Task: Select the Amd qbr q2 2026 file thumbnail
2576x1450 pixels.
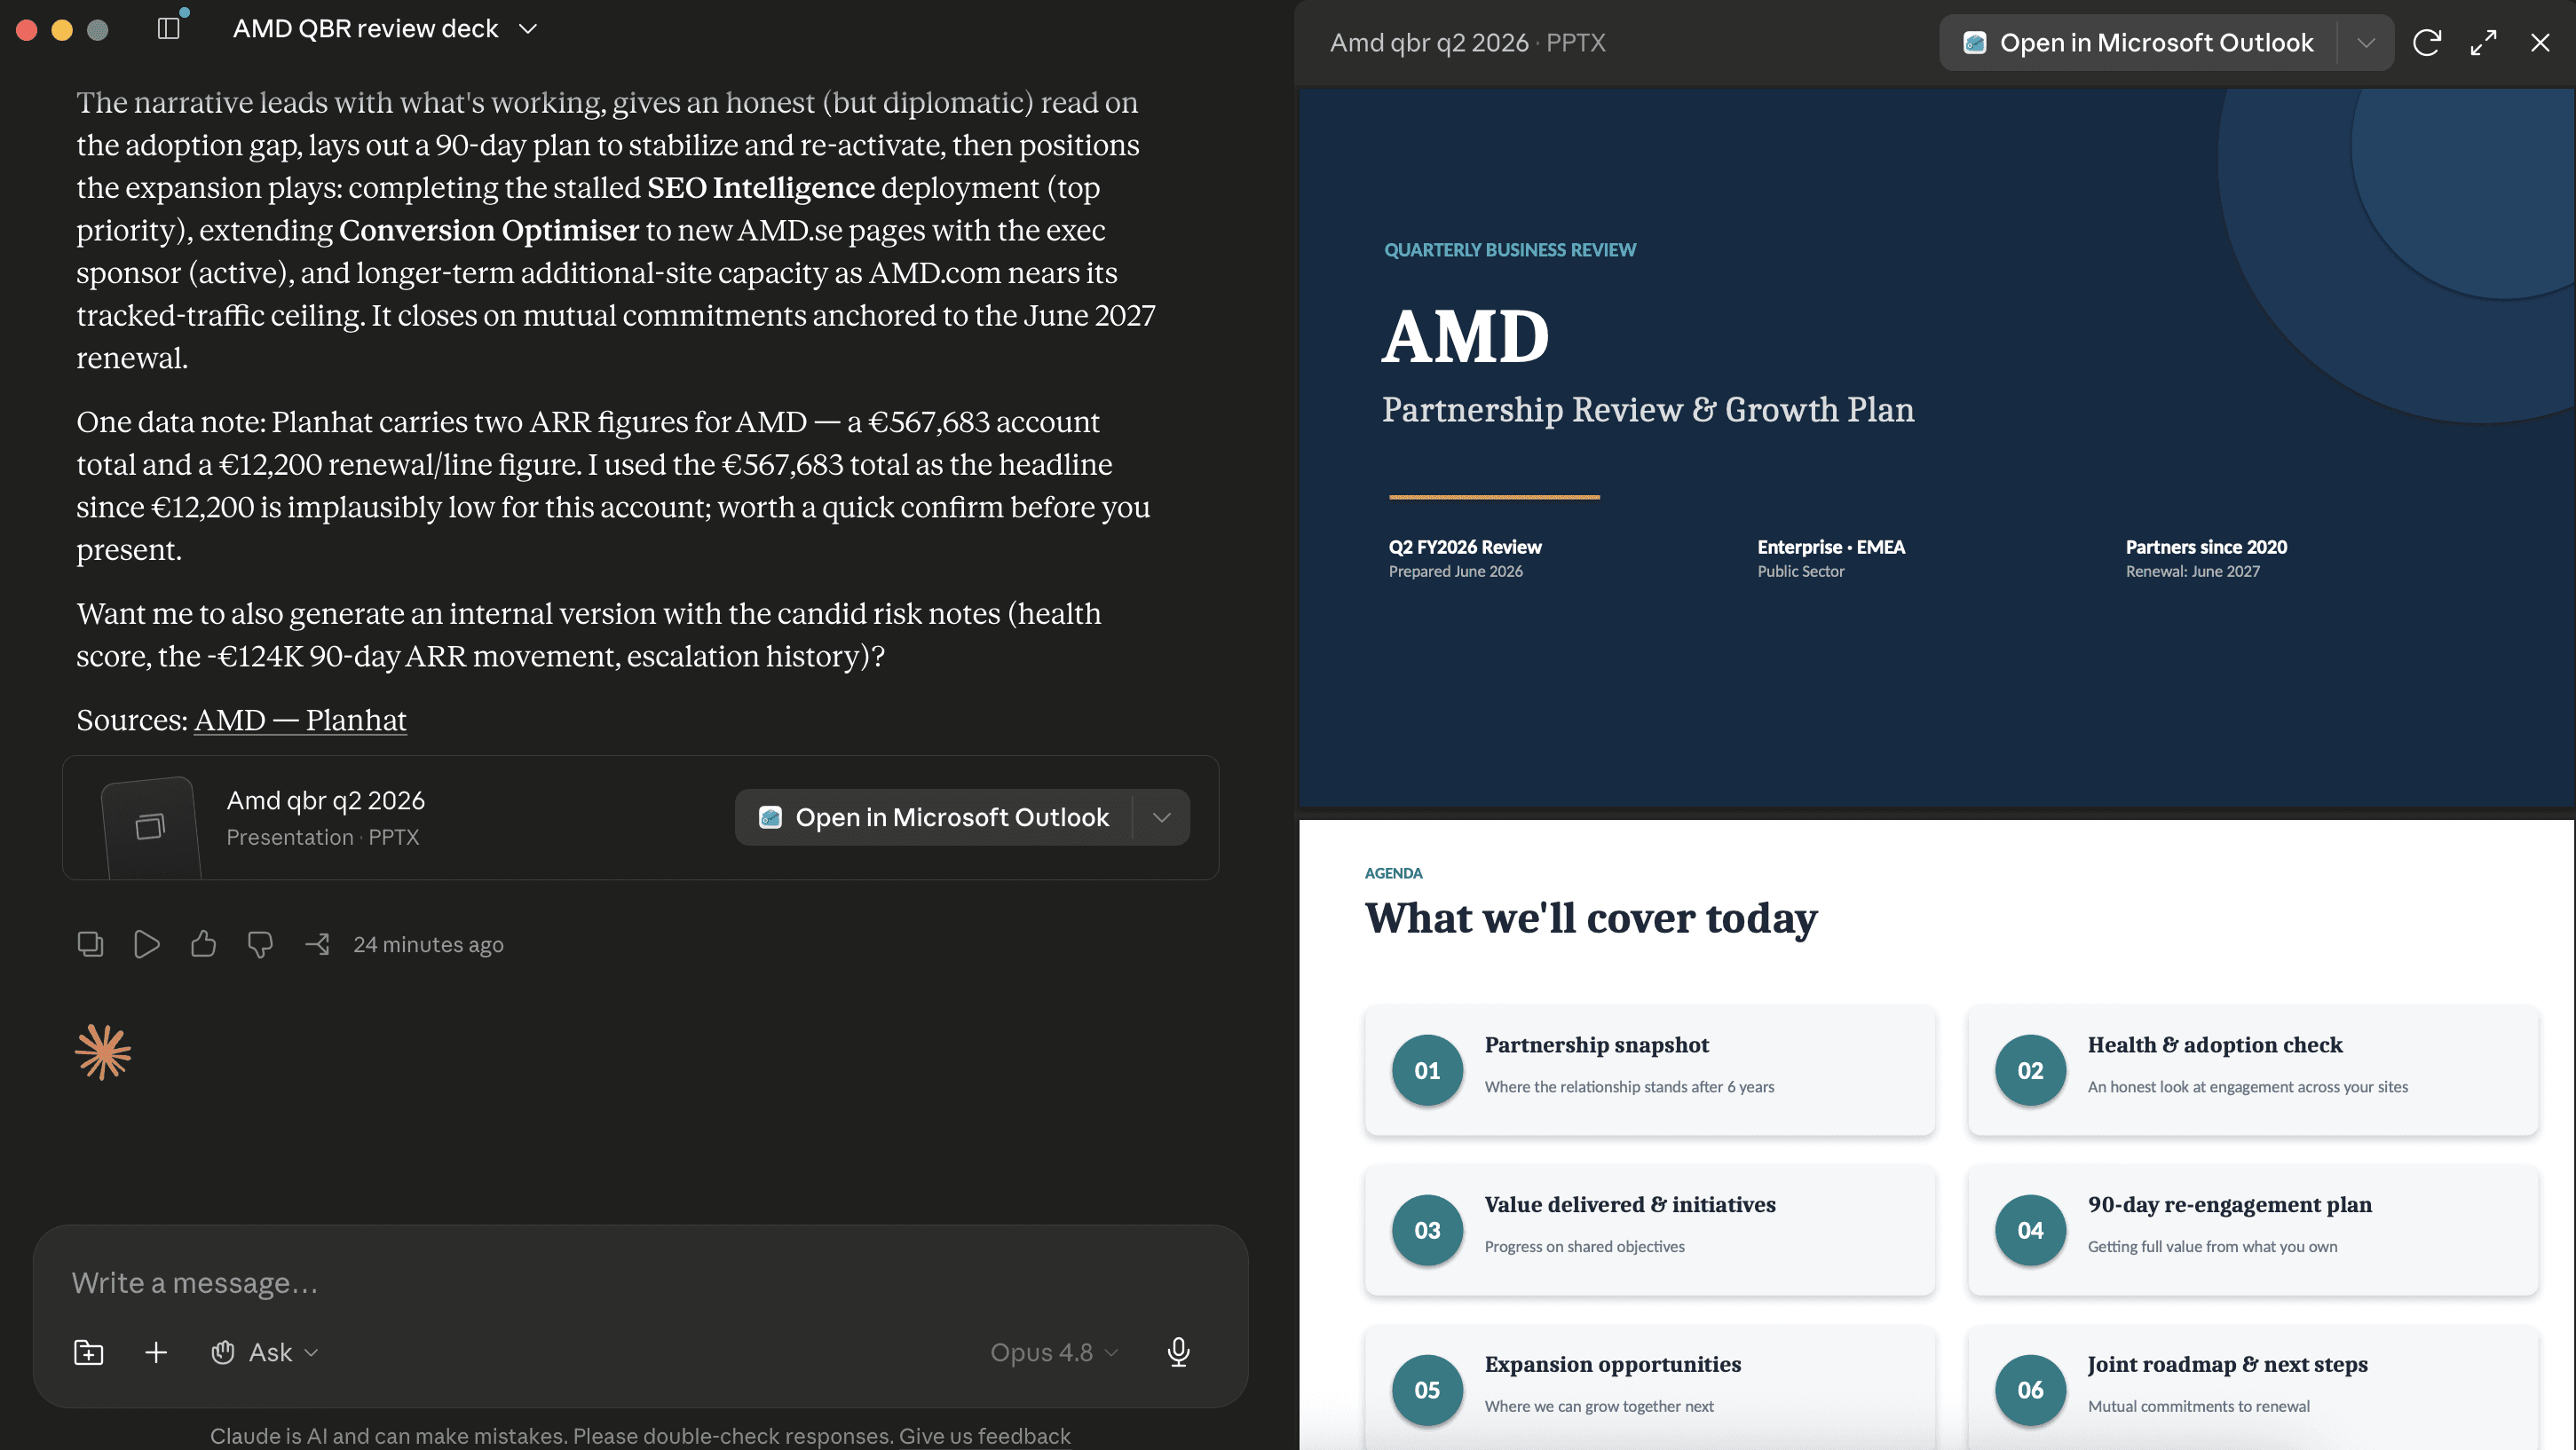Action: click(150, 826)
